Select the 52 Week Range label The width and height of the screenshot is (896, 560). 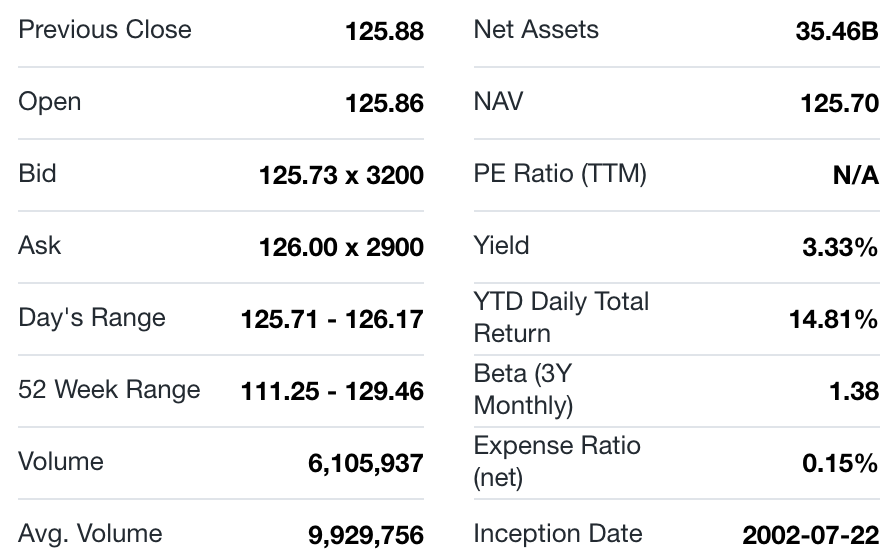pos(109,390)
